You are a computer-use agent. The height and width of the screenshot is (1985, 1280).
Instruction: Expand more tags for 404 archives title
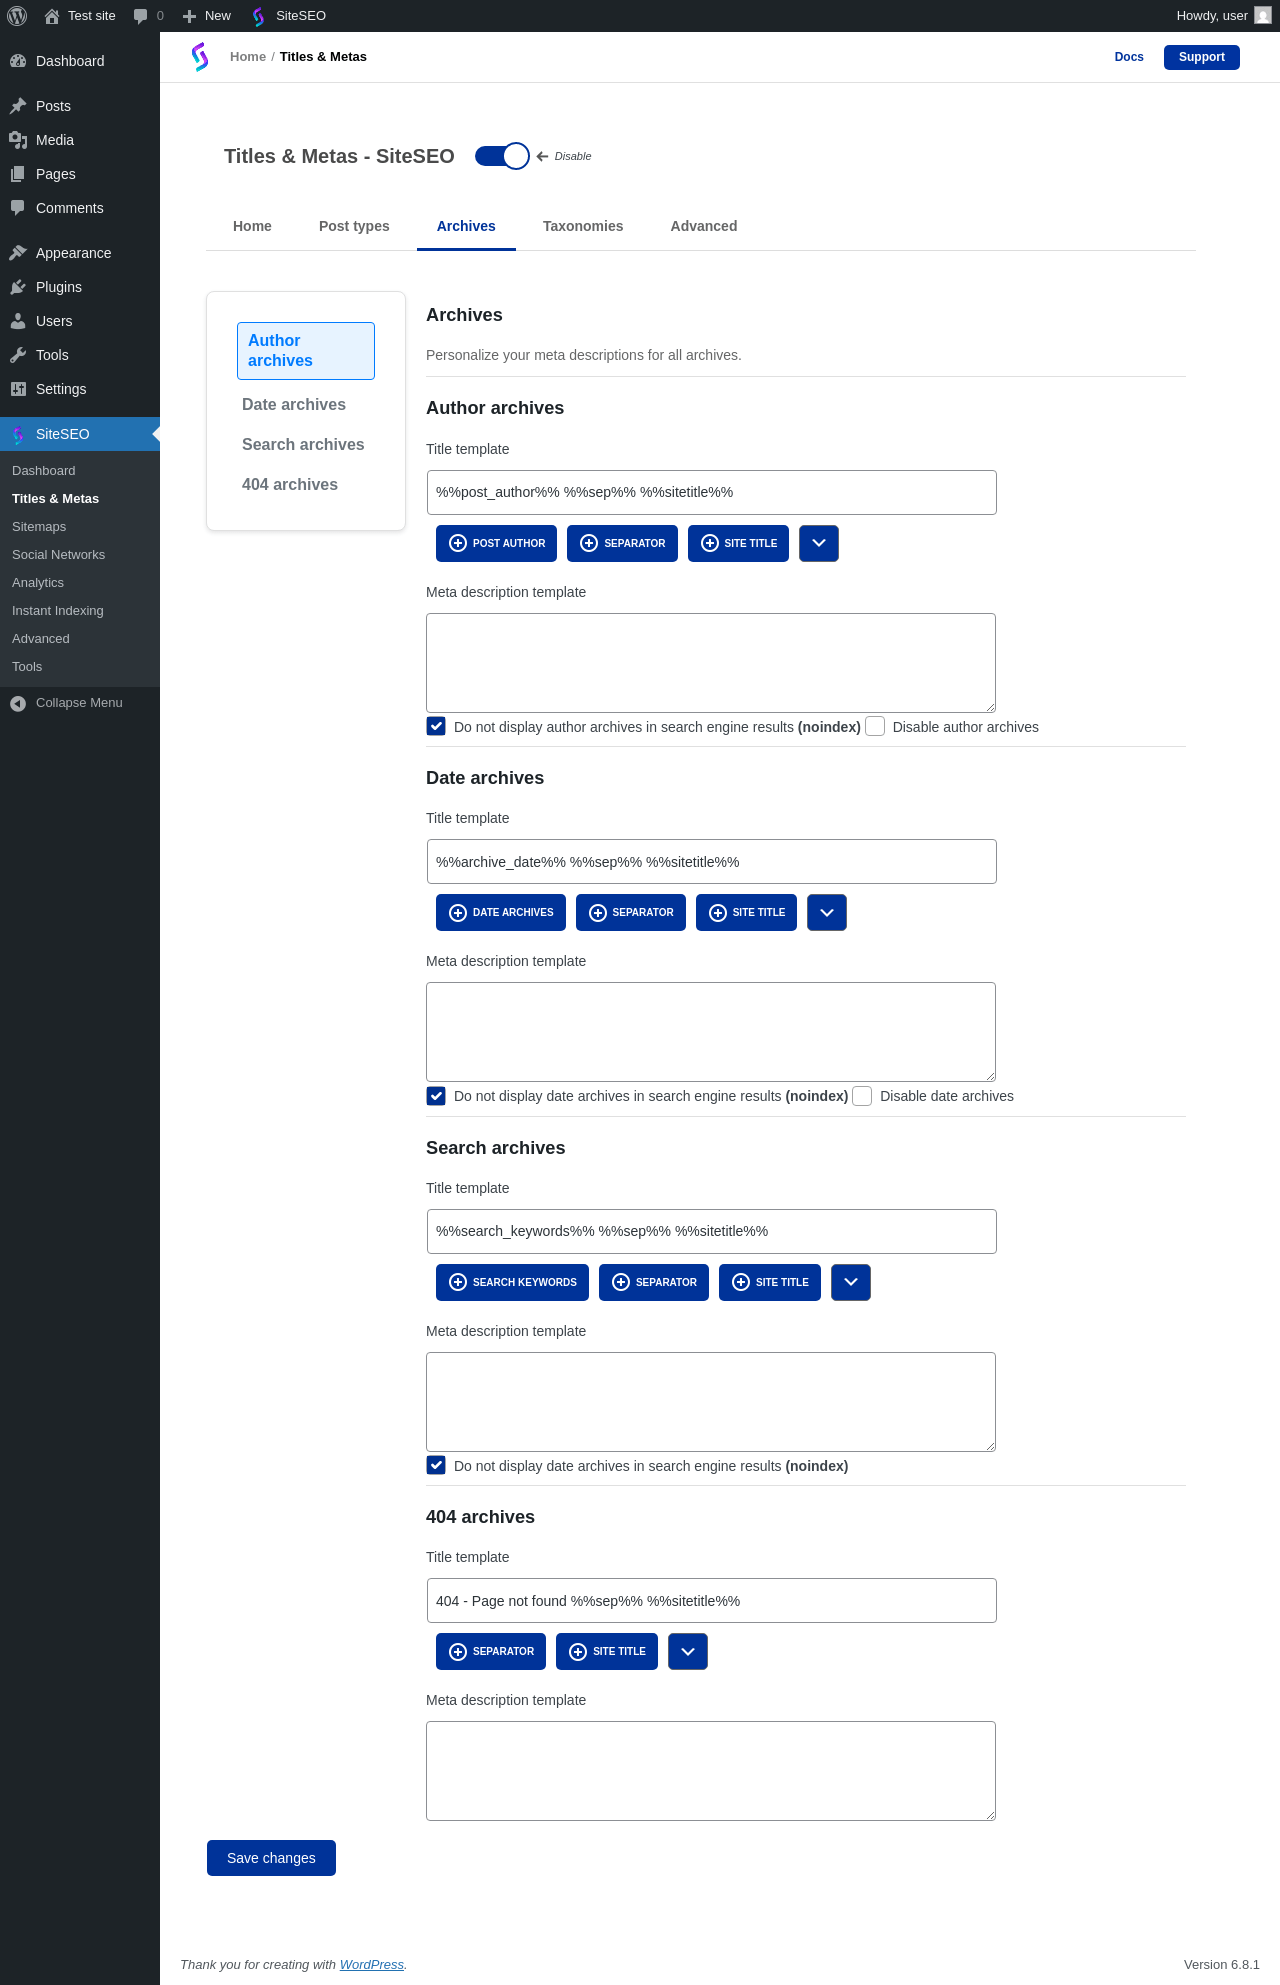tap(688, 1651)
